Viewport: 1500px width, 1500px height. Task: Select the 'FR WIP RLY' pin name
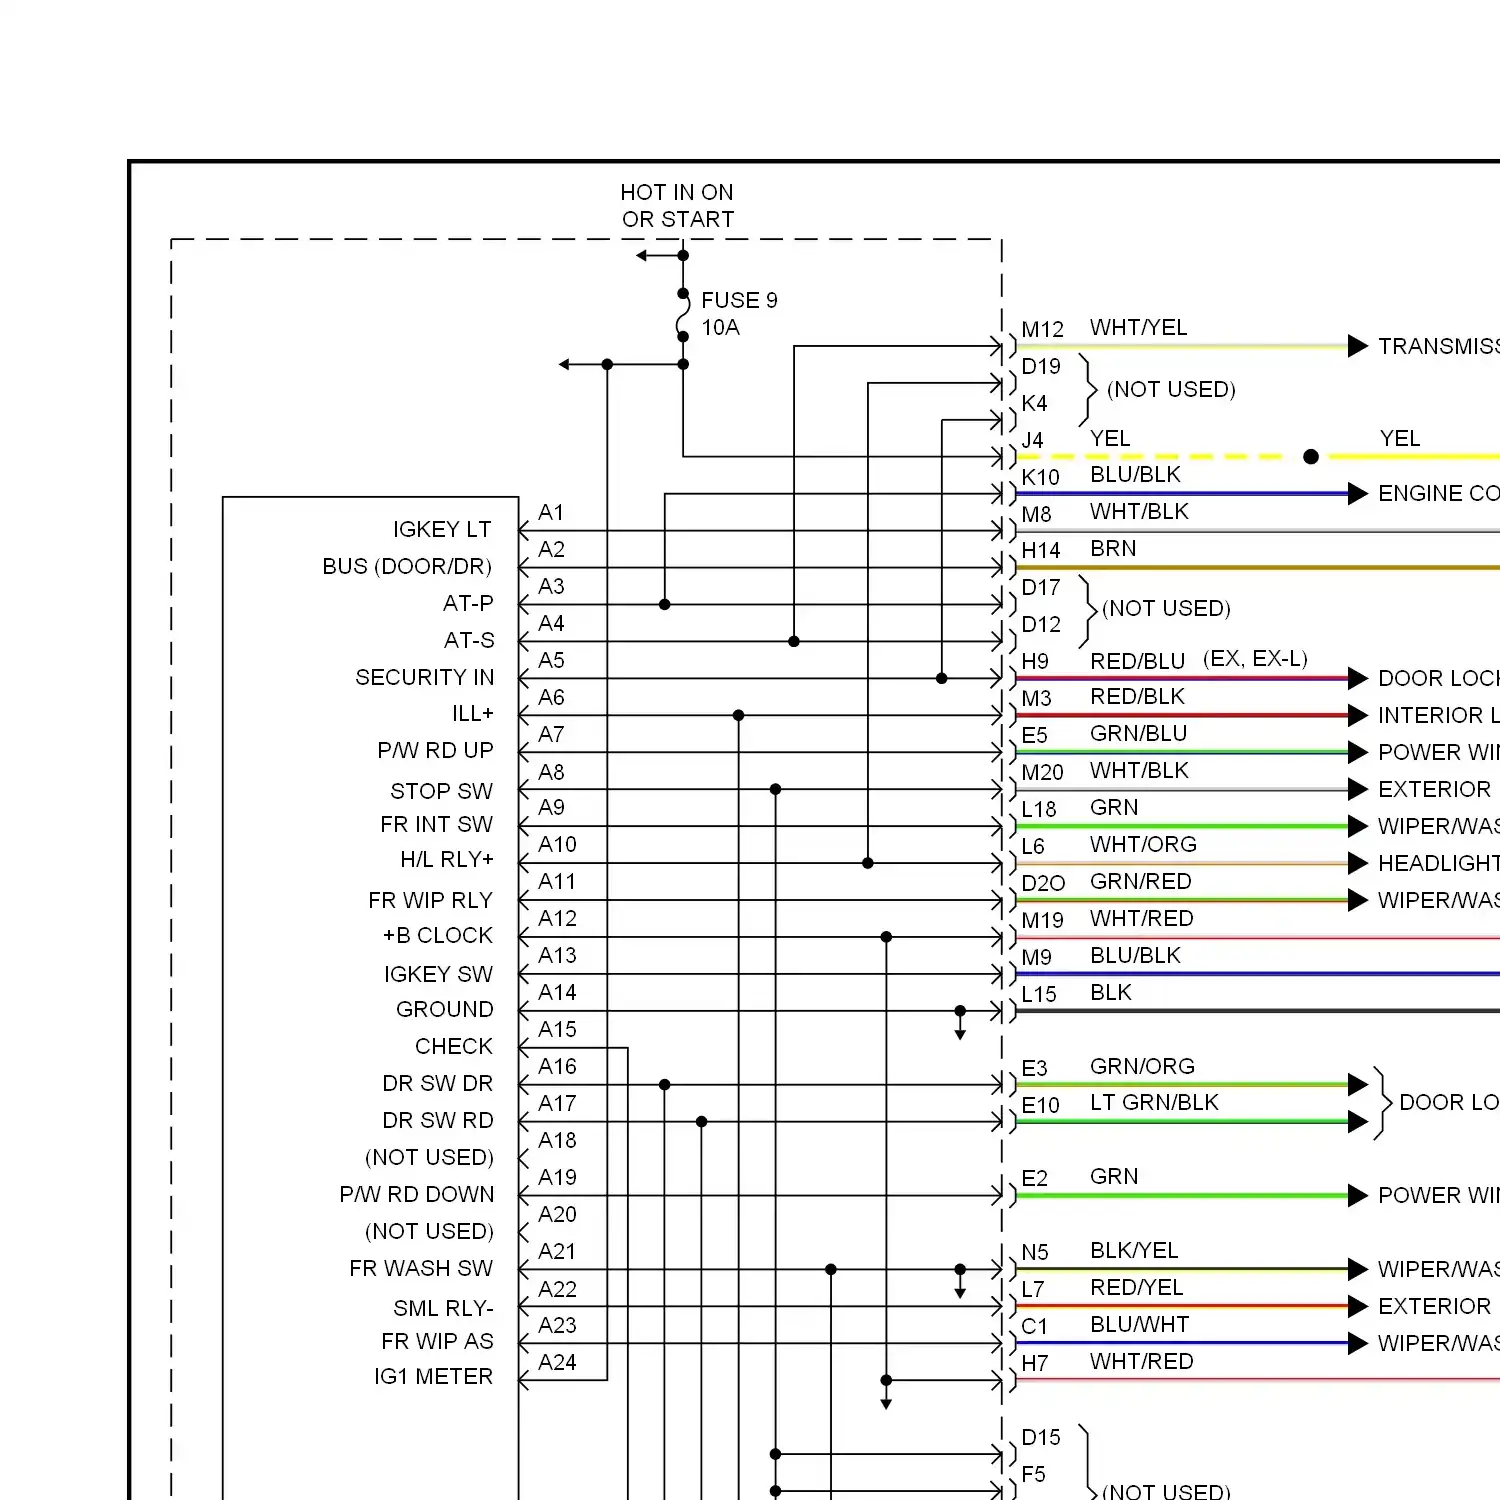430,900
